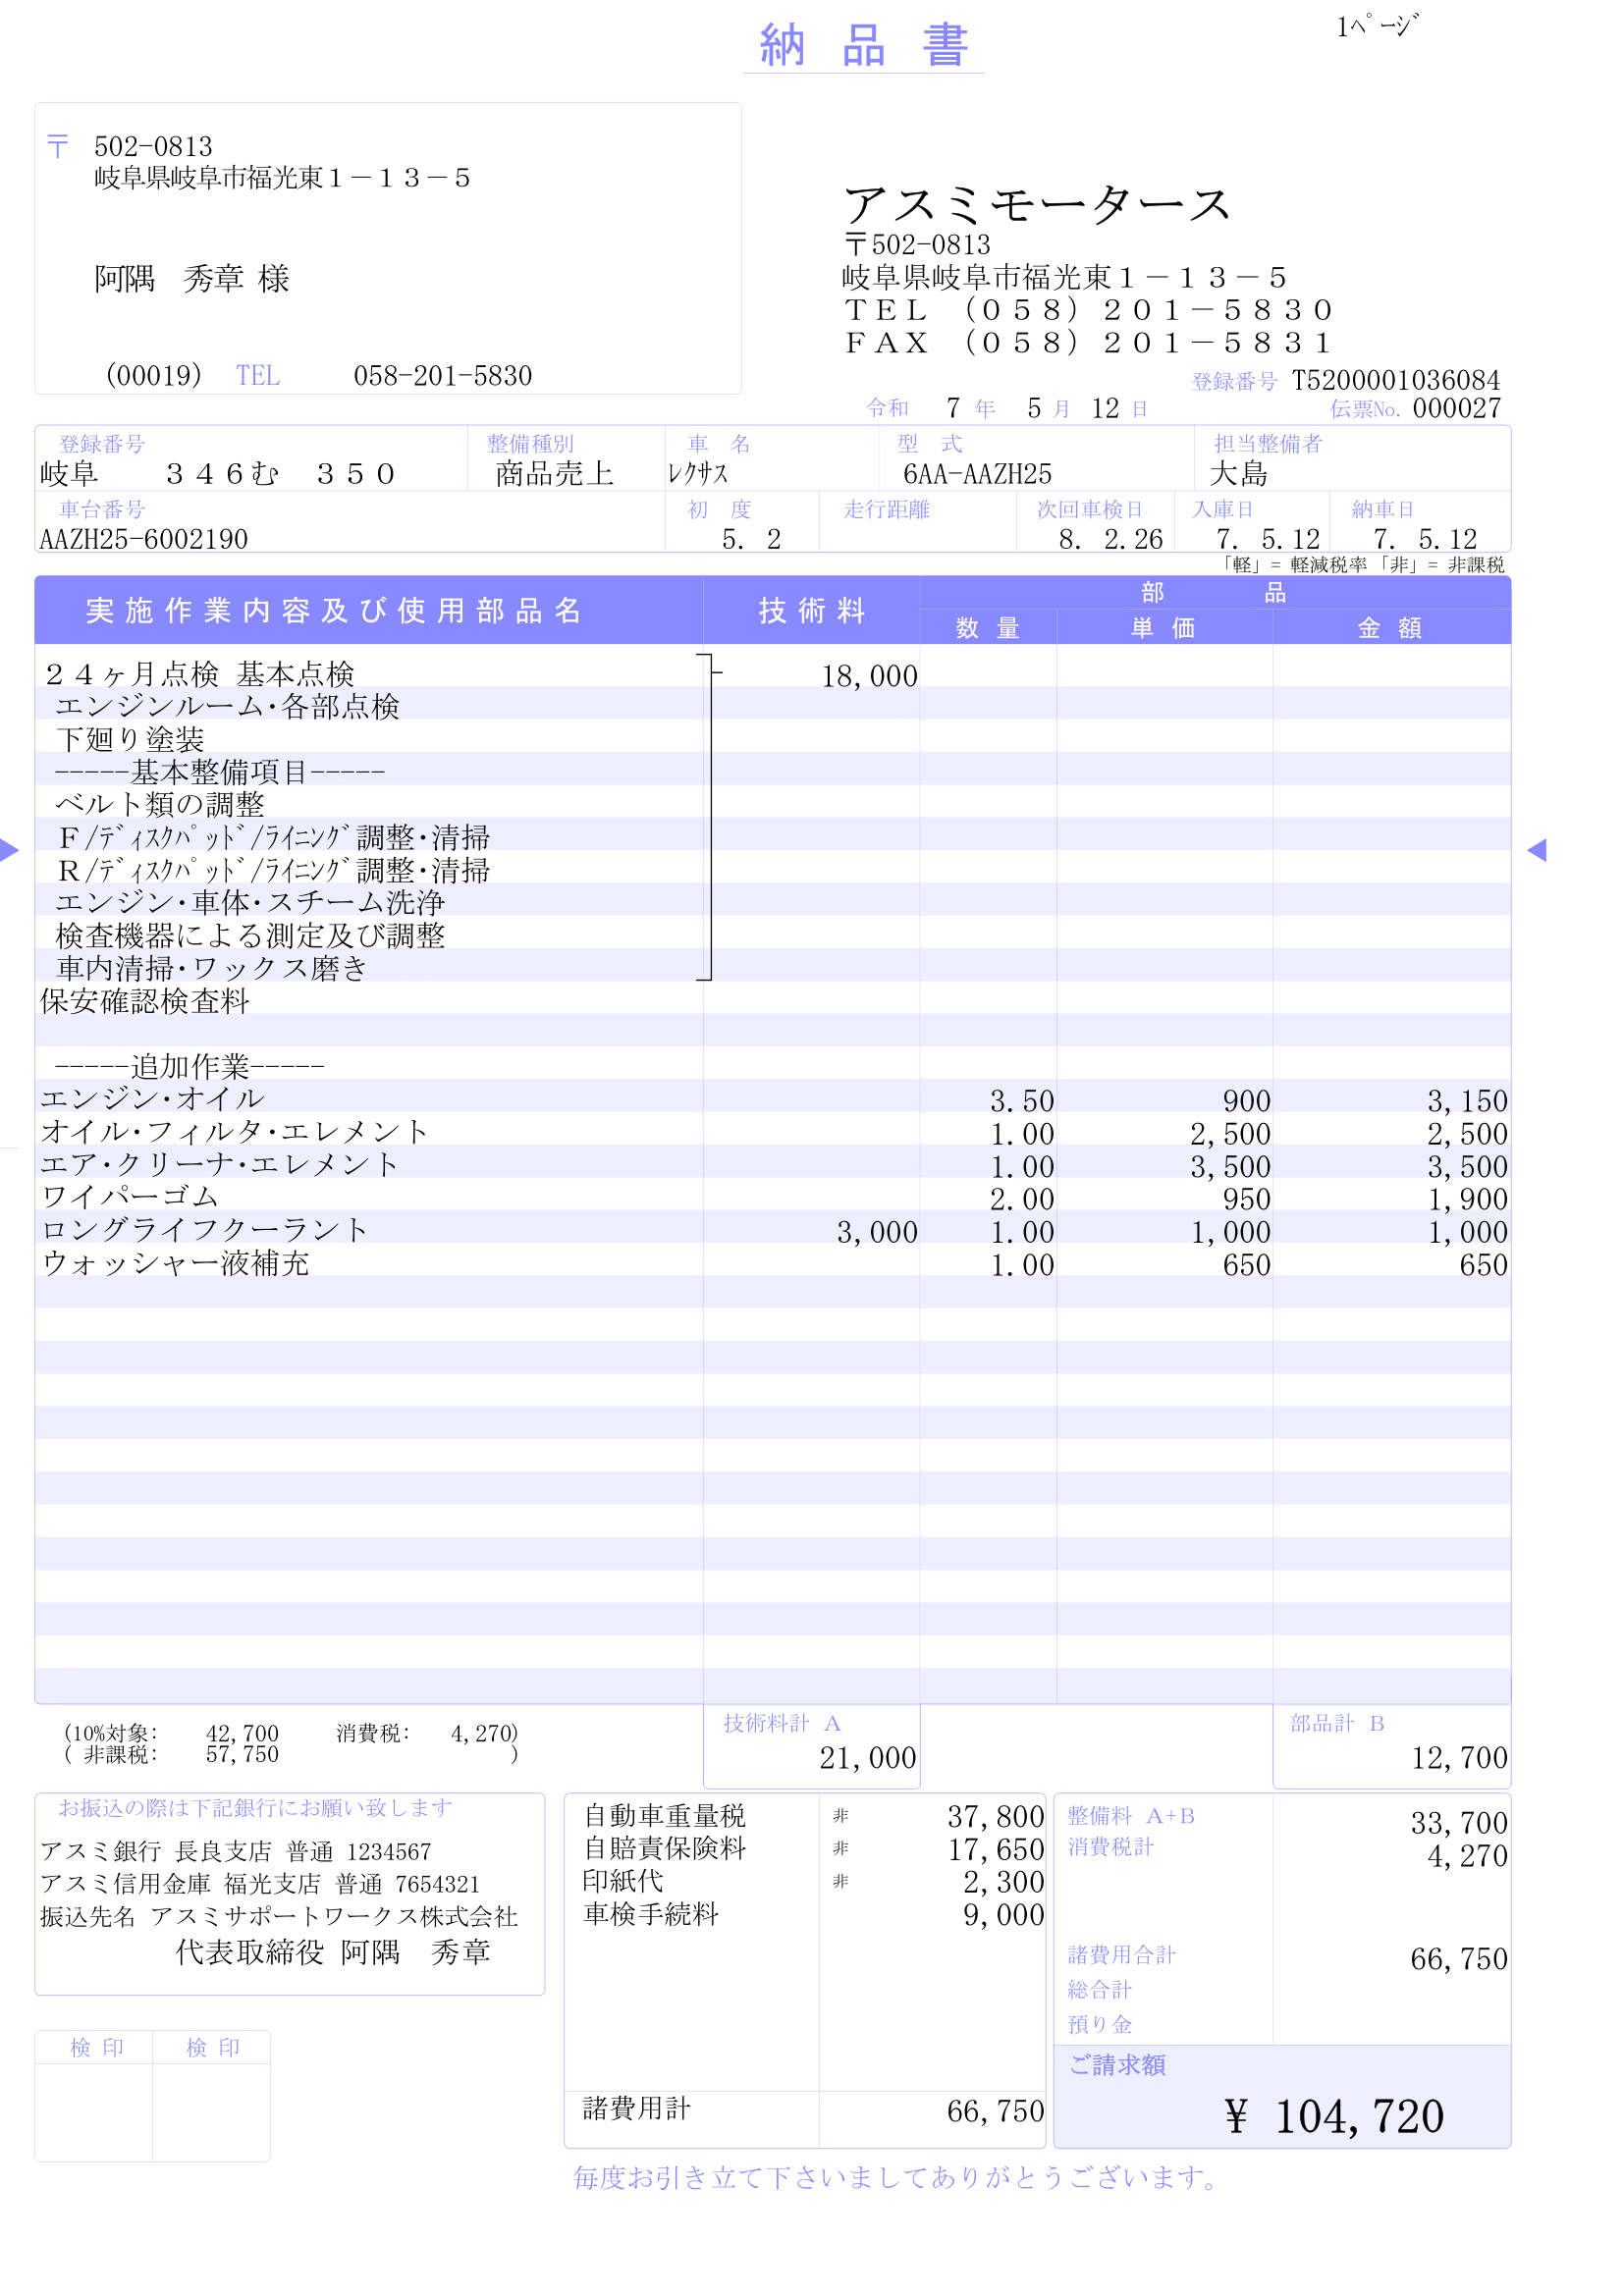Select the エア・クリーナ・エレメント item
The height and width of the screenshot is (2296, 1623).
click(x=219, y=1165)
